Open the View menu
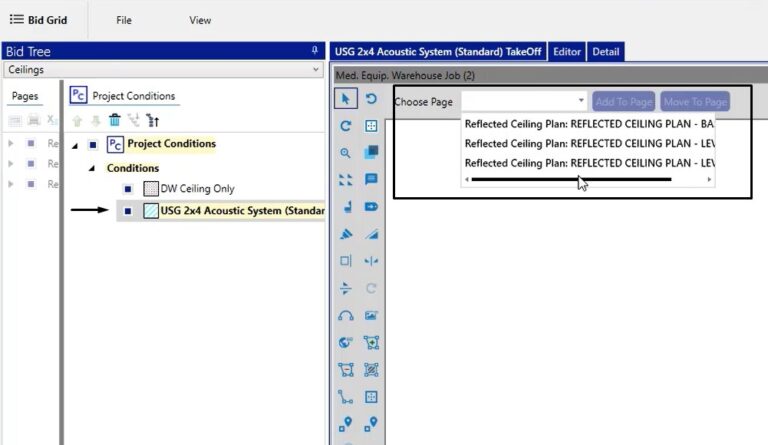The image size is (768, 445). [x=200, y=20]
